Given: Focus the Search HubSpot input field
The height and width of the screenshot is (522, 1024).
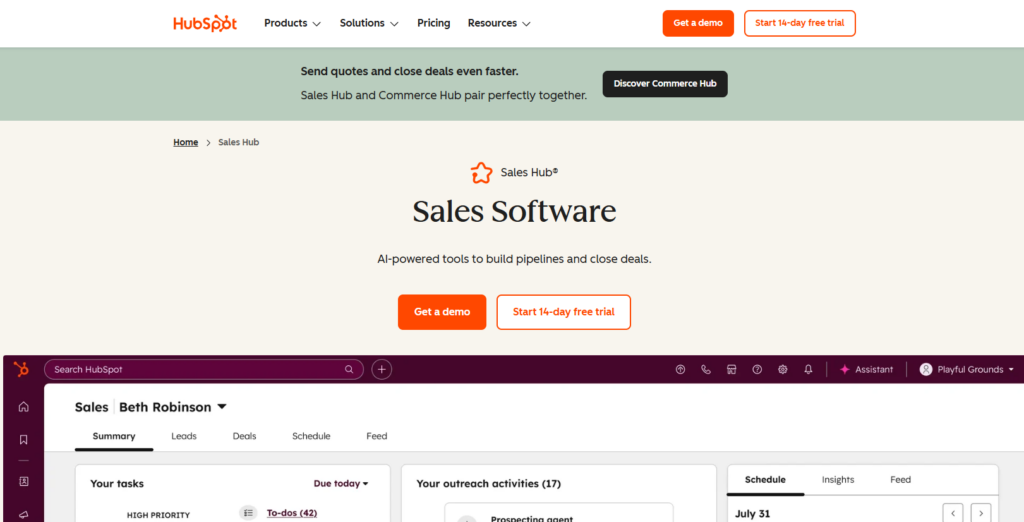Looking at the screenshot, I should point(204,369).
